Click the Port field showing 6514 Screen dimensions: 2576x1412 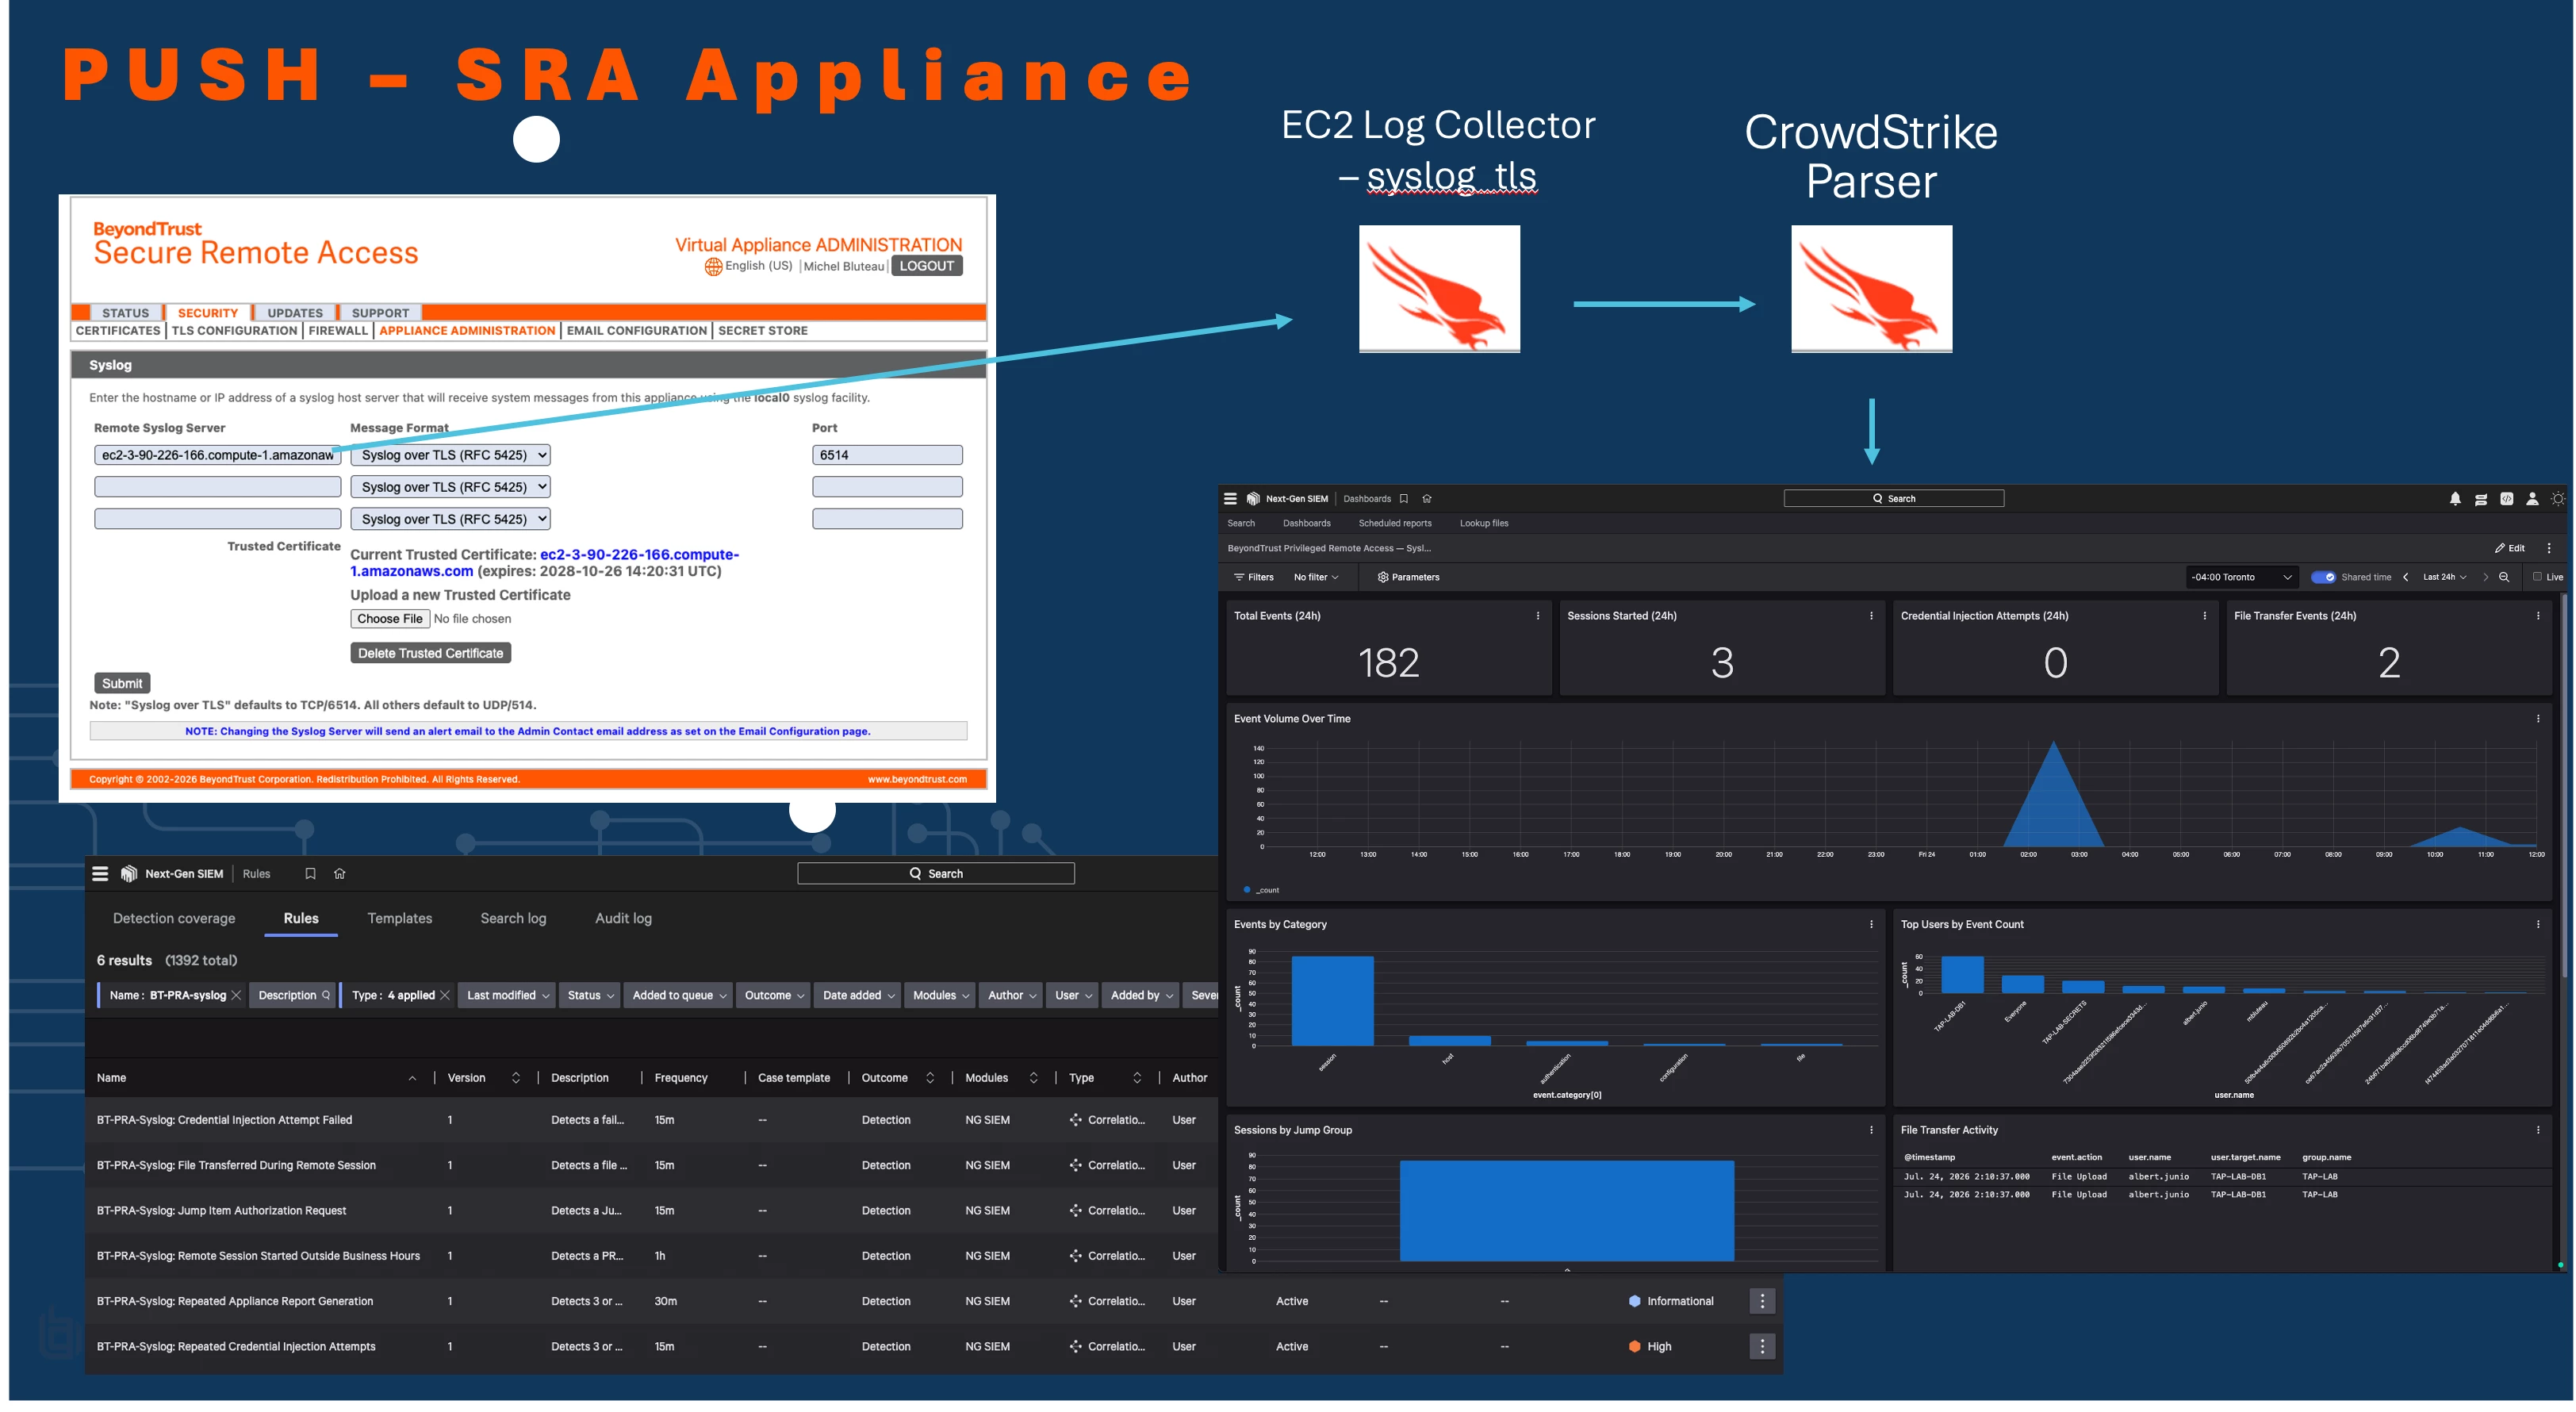coord(887,455)
